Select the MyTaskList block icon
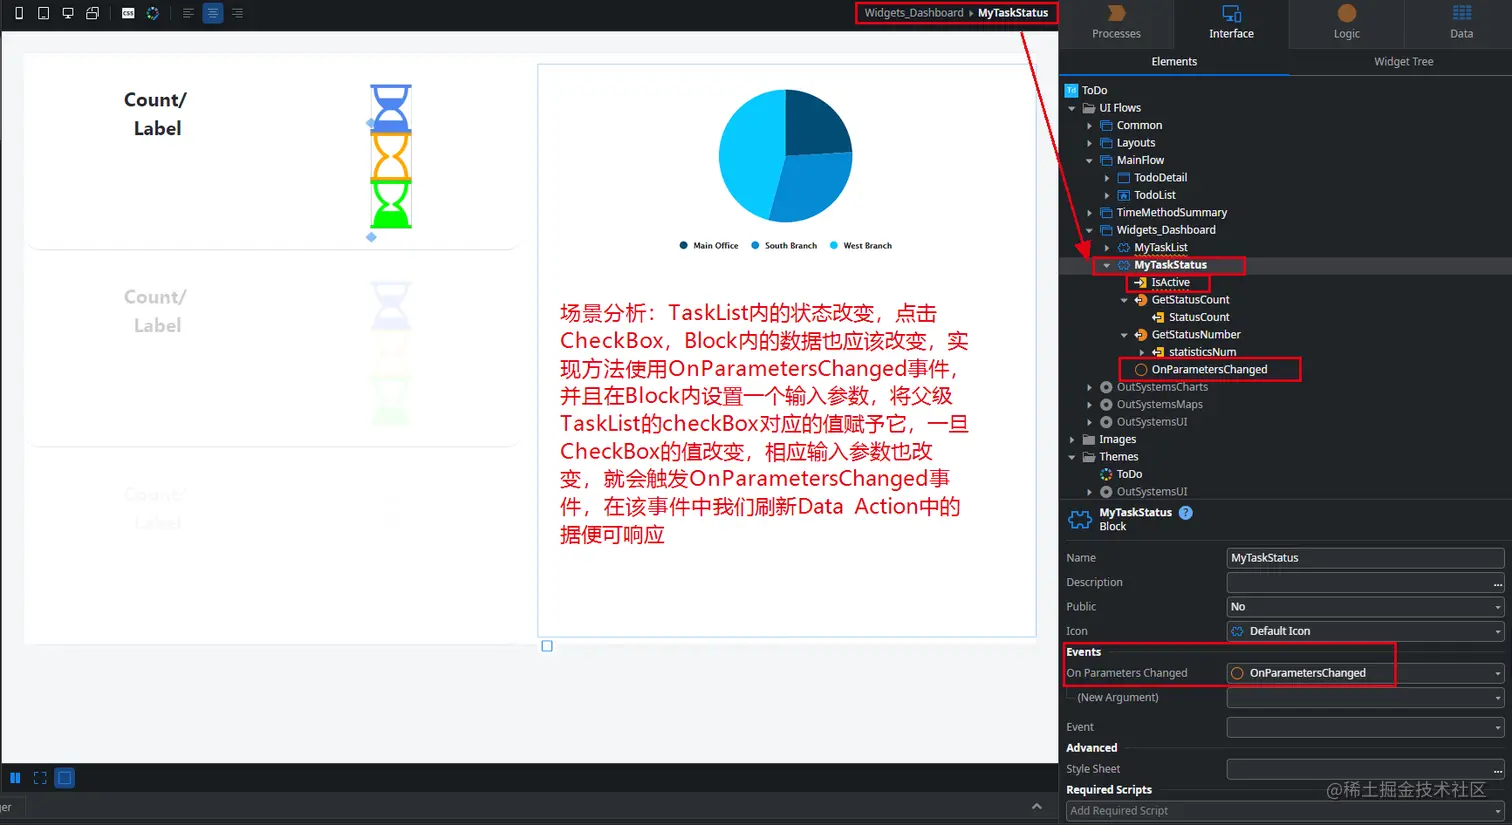Image resolution: width=1512 pixels, height=825 pixels. (1123, 248)
